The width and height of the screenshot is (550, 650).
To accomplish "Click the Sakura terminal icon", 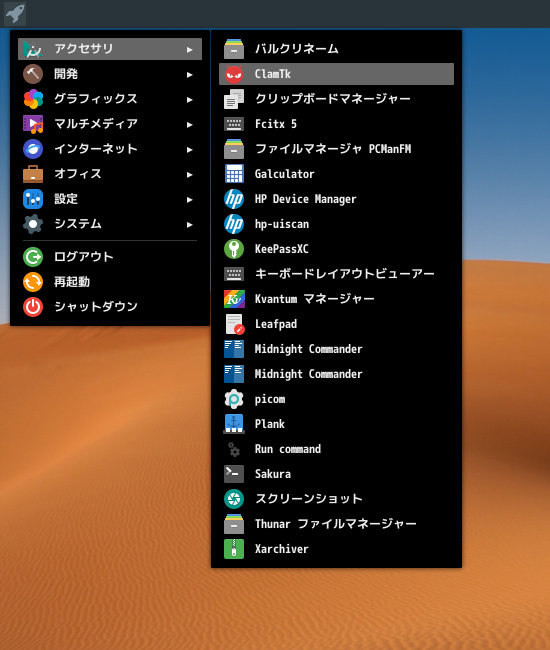I will click(234, 474).
